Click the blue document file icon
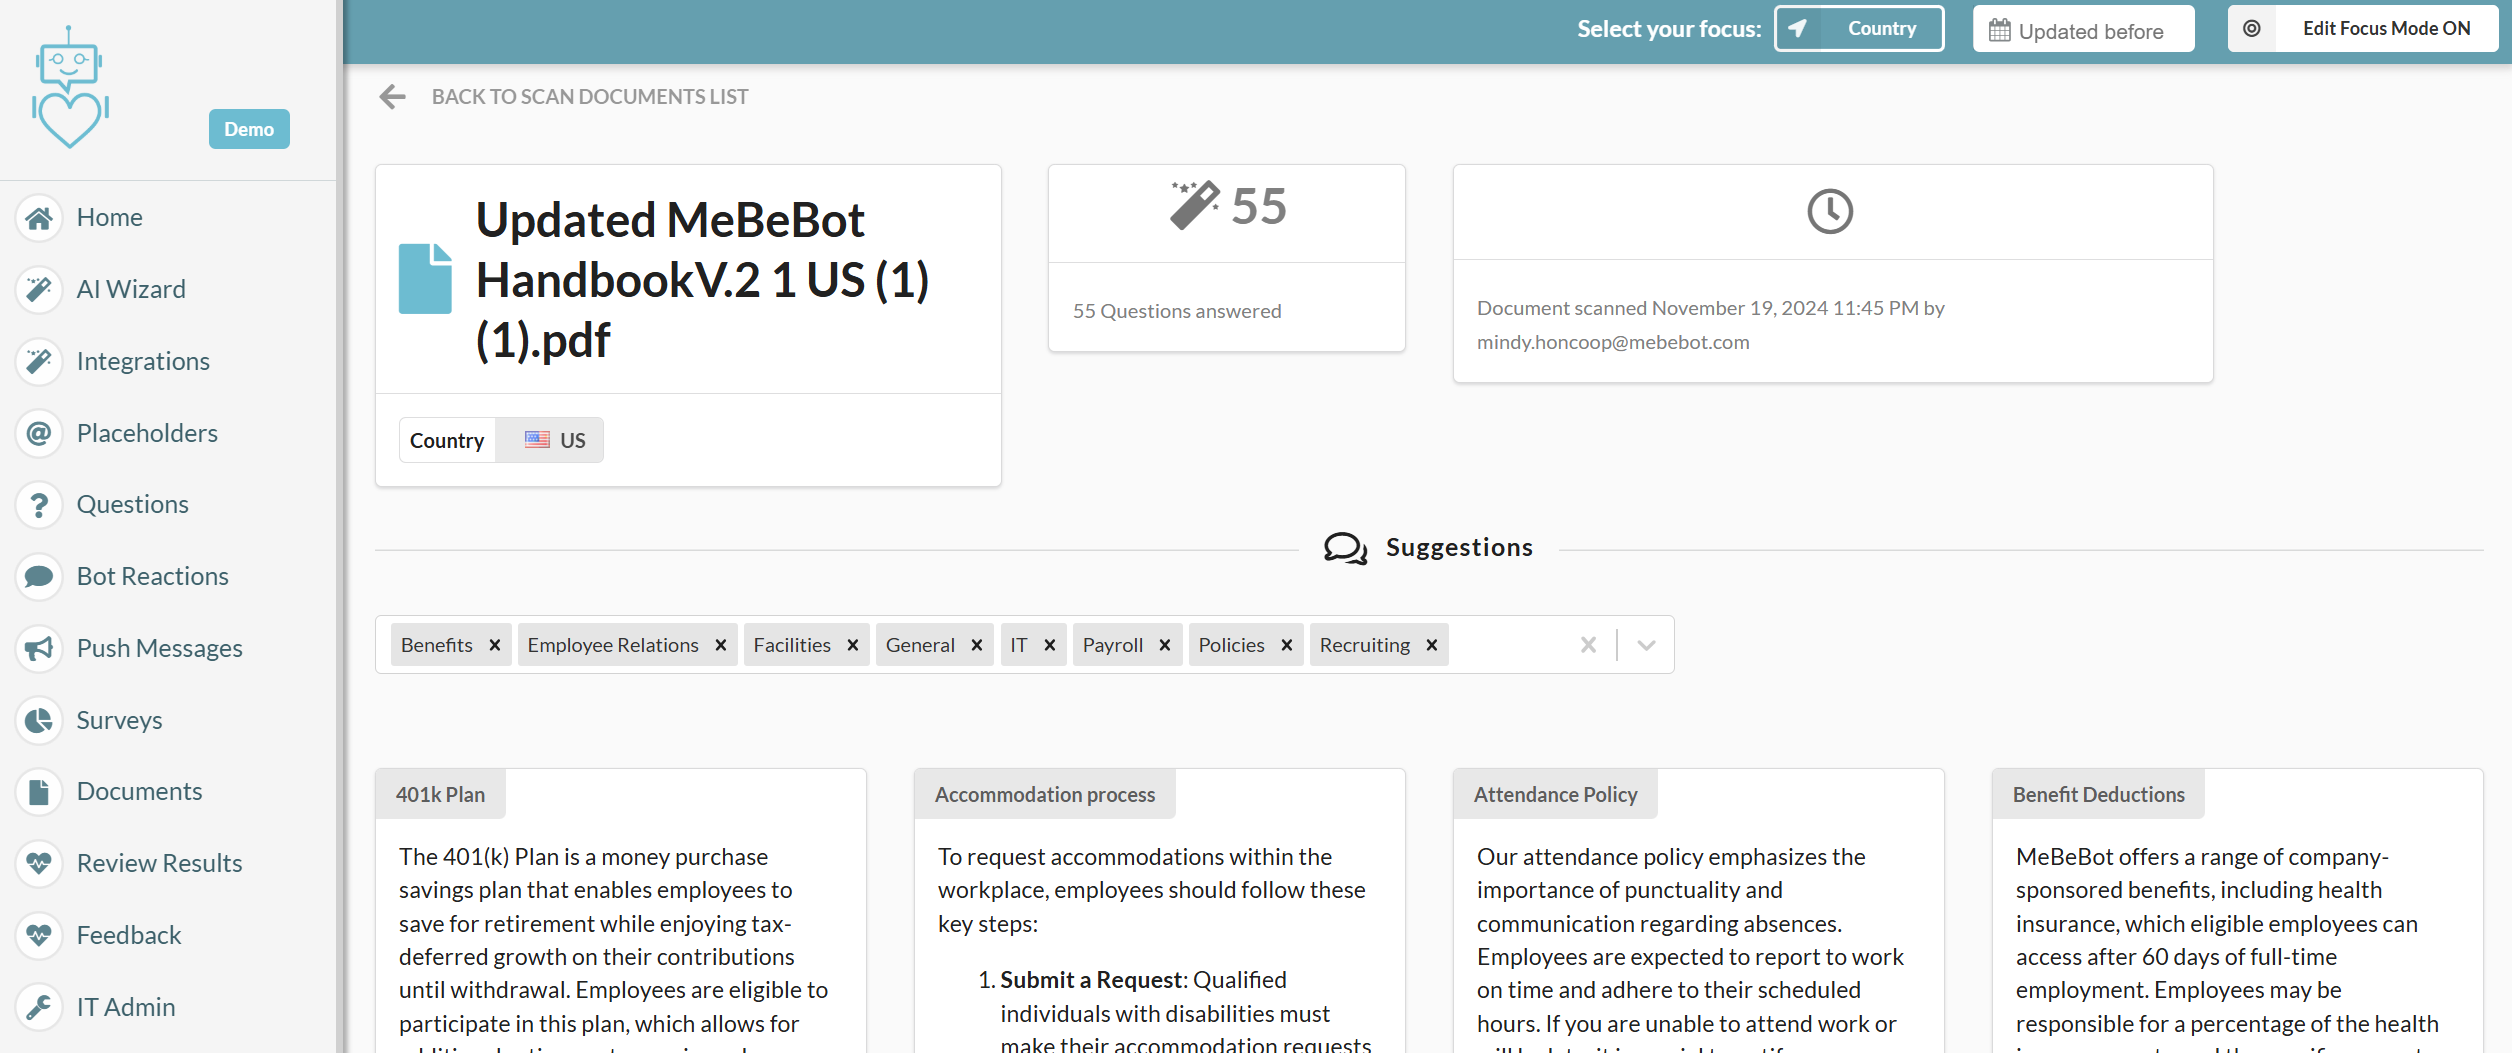 pos(425,279)
